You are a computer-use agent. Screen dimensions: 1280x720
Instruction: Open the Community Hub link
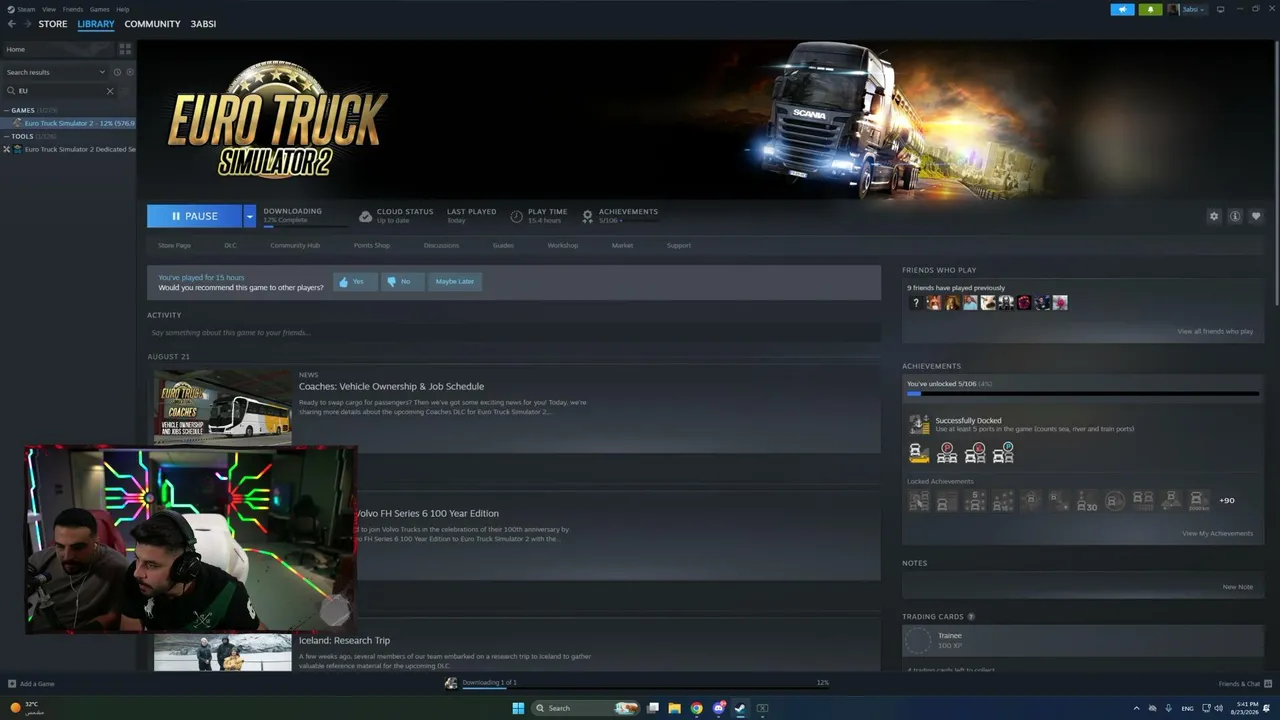[294, 245]
